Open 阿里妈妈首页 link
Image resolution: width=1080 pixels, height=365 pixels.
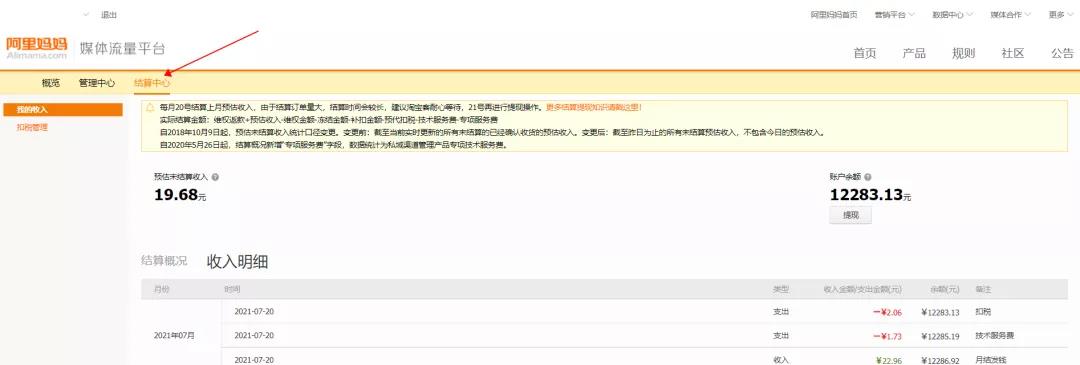coord(833,14)
